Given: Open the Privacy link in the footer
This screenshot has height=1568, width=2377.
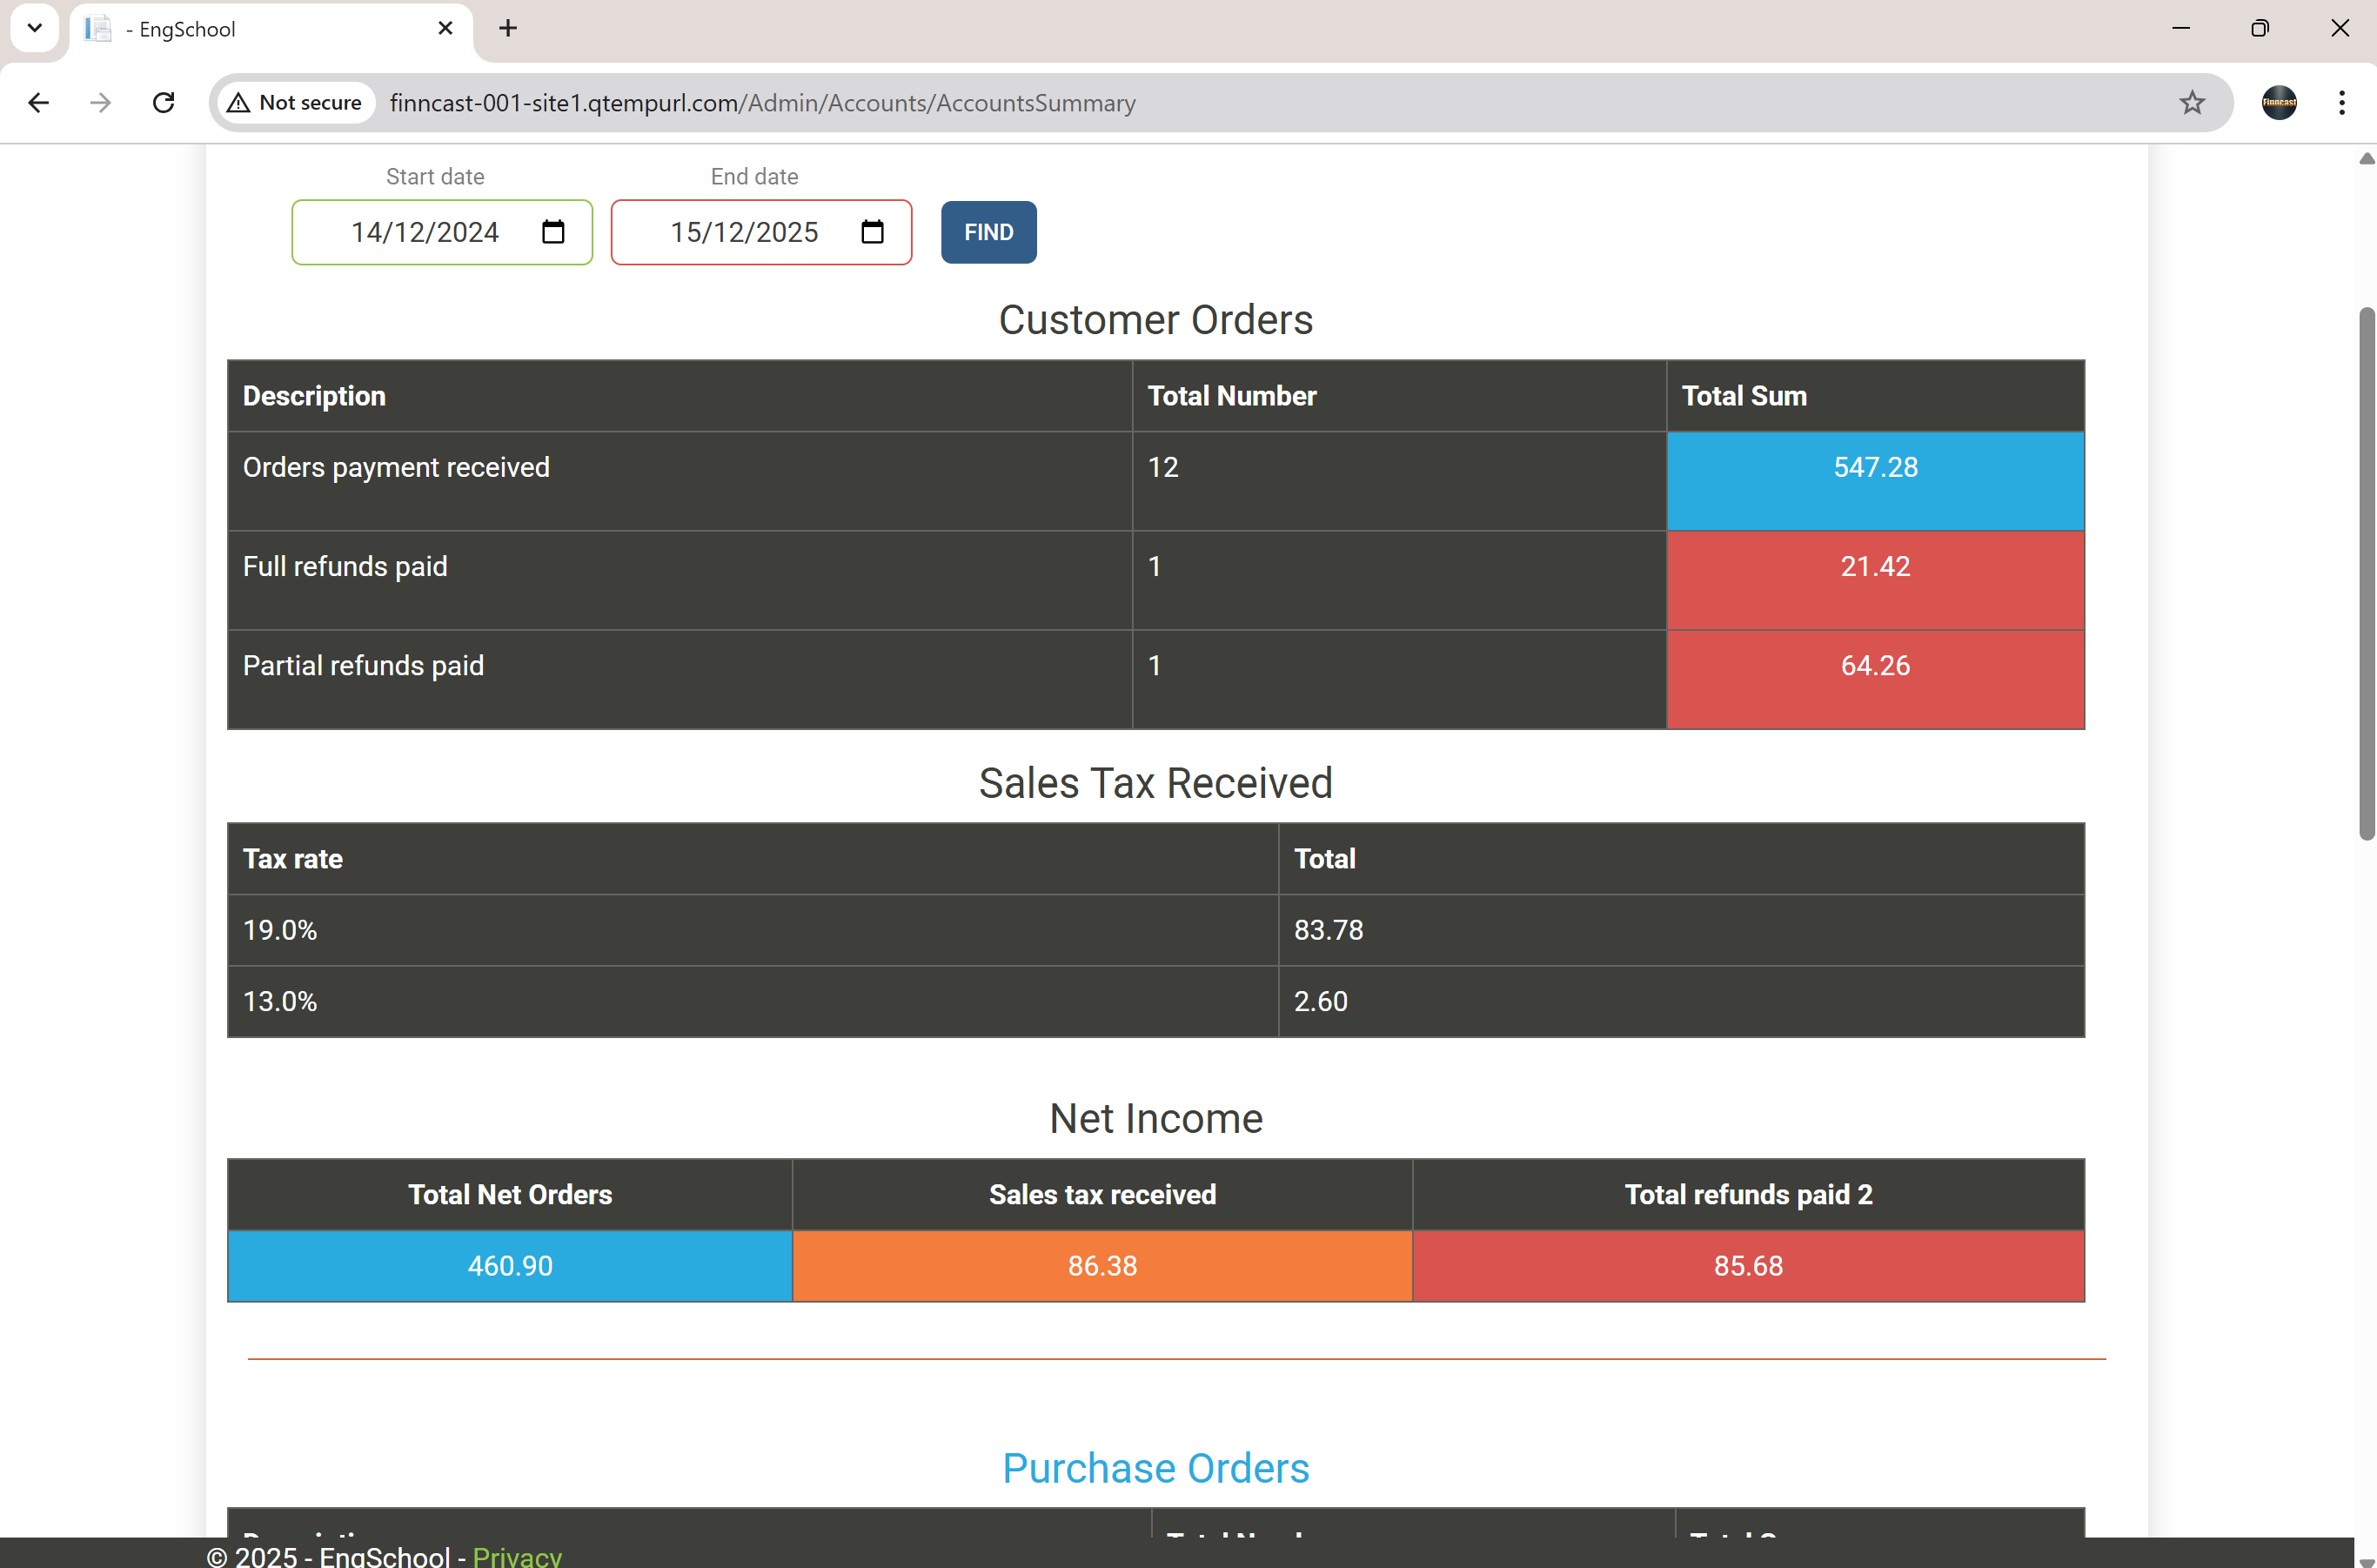Looking at the screenshot, I should [x=517, y=1555].
